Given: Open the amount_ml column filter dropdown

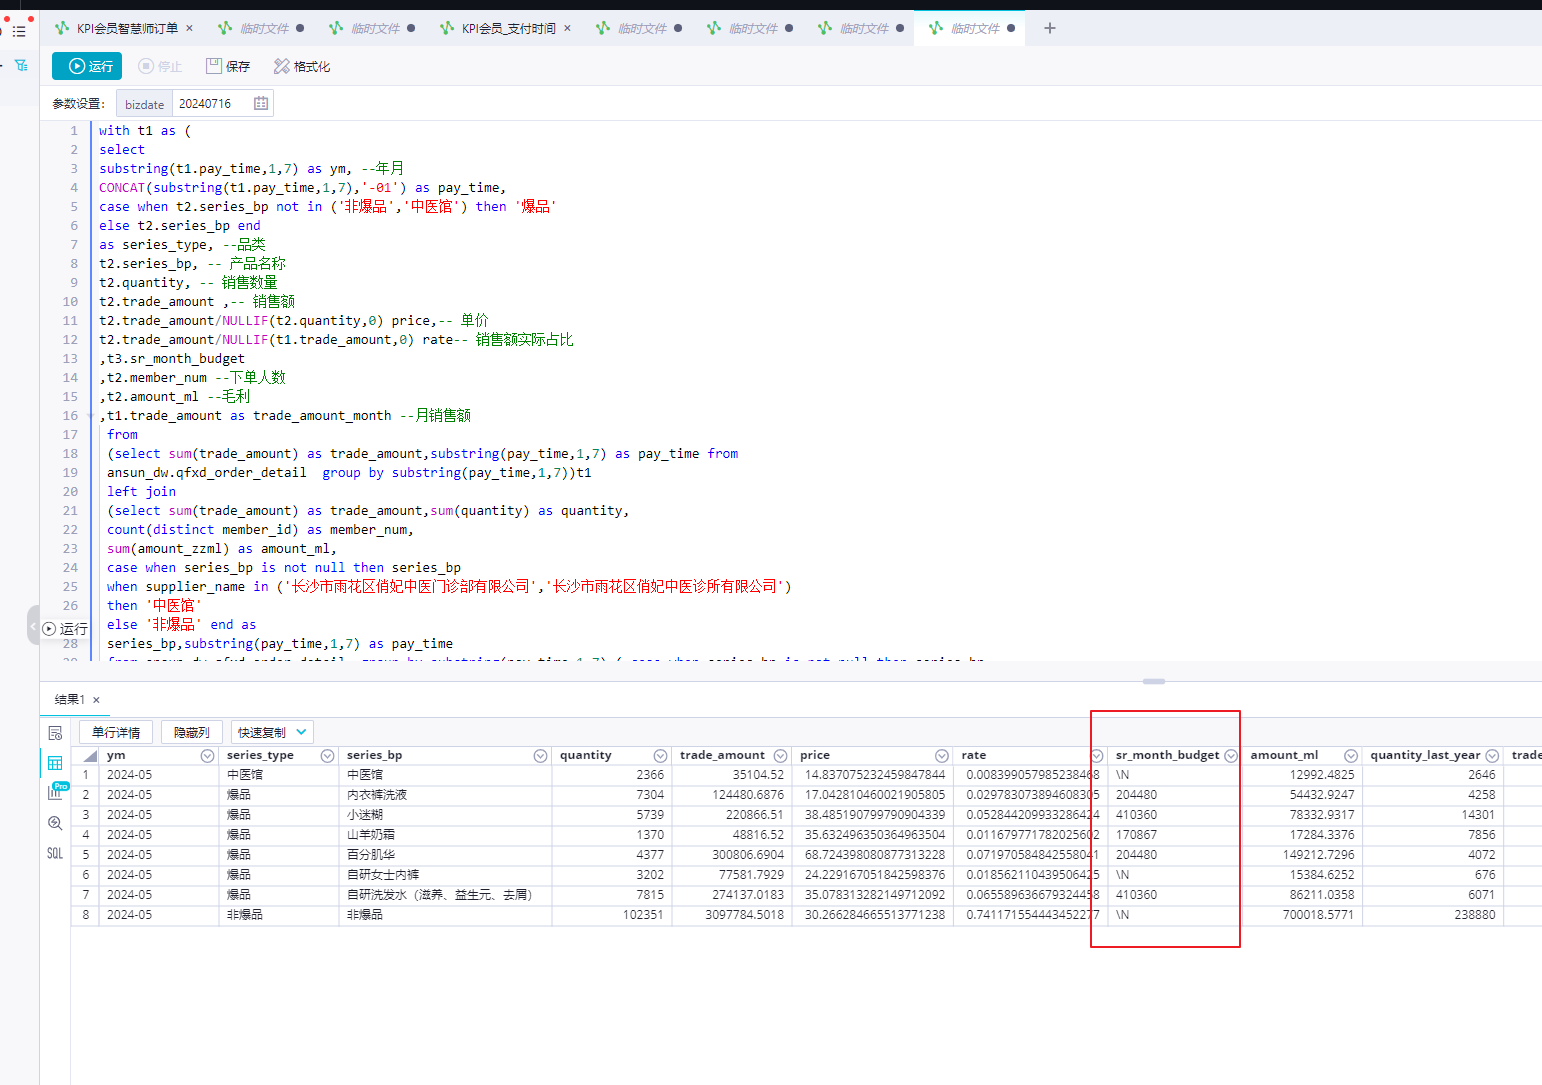Looking at the screenshot, I should click(x=1351, y=756).
